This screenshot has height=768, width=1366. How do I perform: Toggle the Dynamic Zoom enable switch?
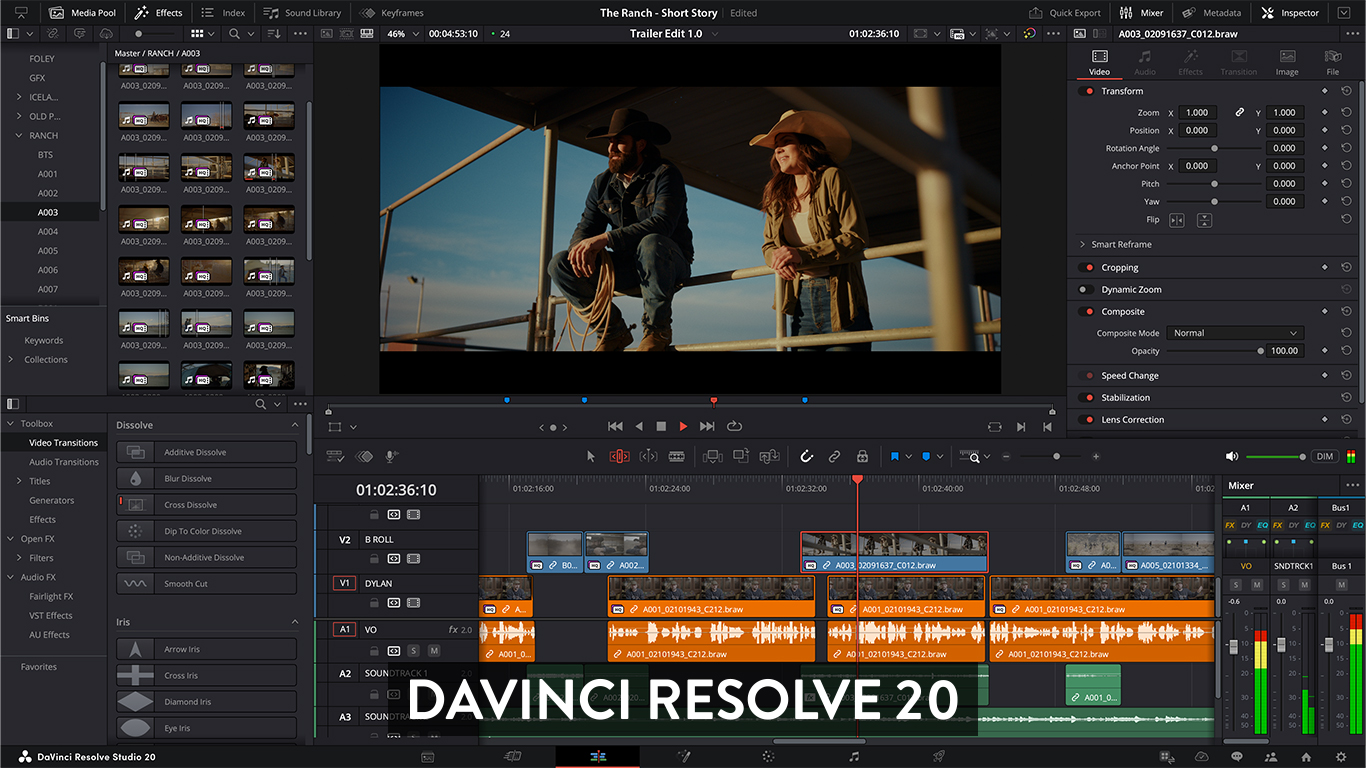coord(1087,290)
